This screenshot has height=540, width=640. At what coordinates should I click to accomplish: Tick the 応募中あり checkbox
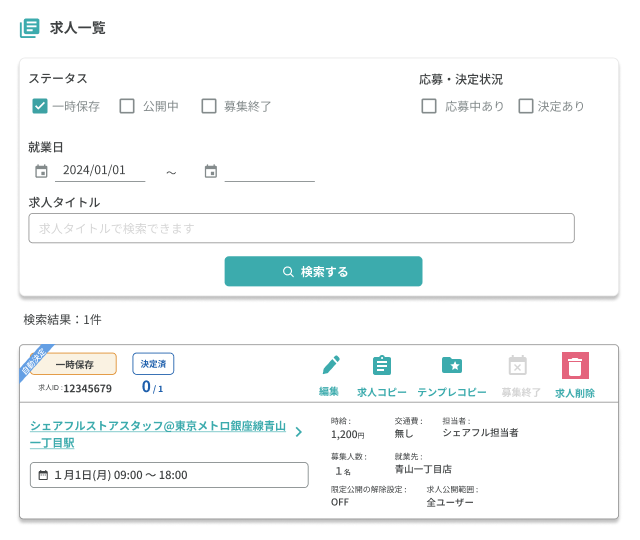pyautogui.click(x=429, y=106)
